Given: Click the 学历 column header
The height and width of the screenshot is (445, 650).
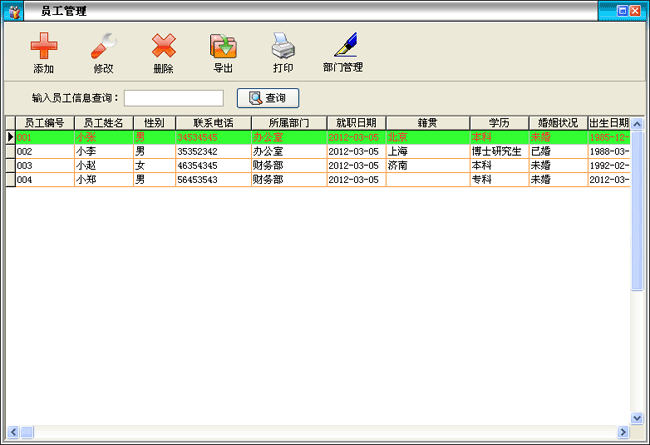Looking at the screenshot, I should tap(499, 123).
